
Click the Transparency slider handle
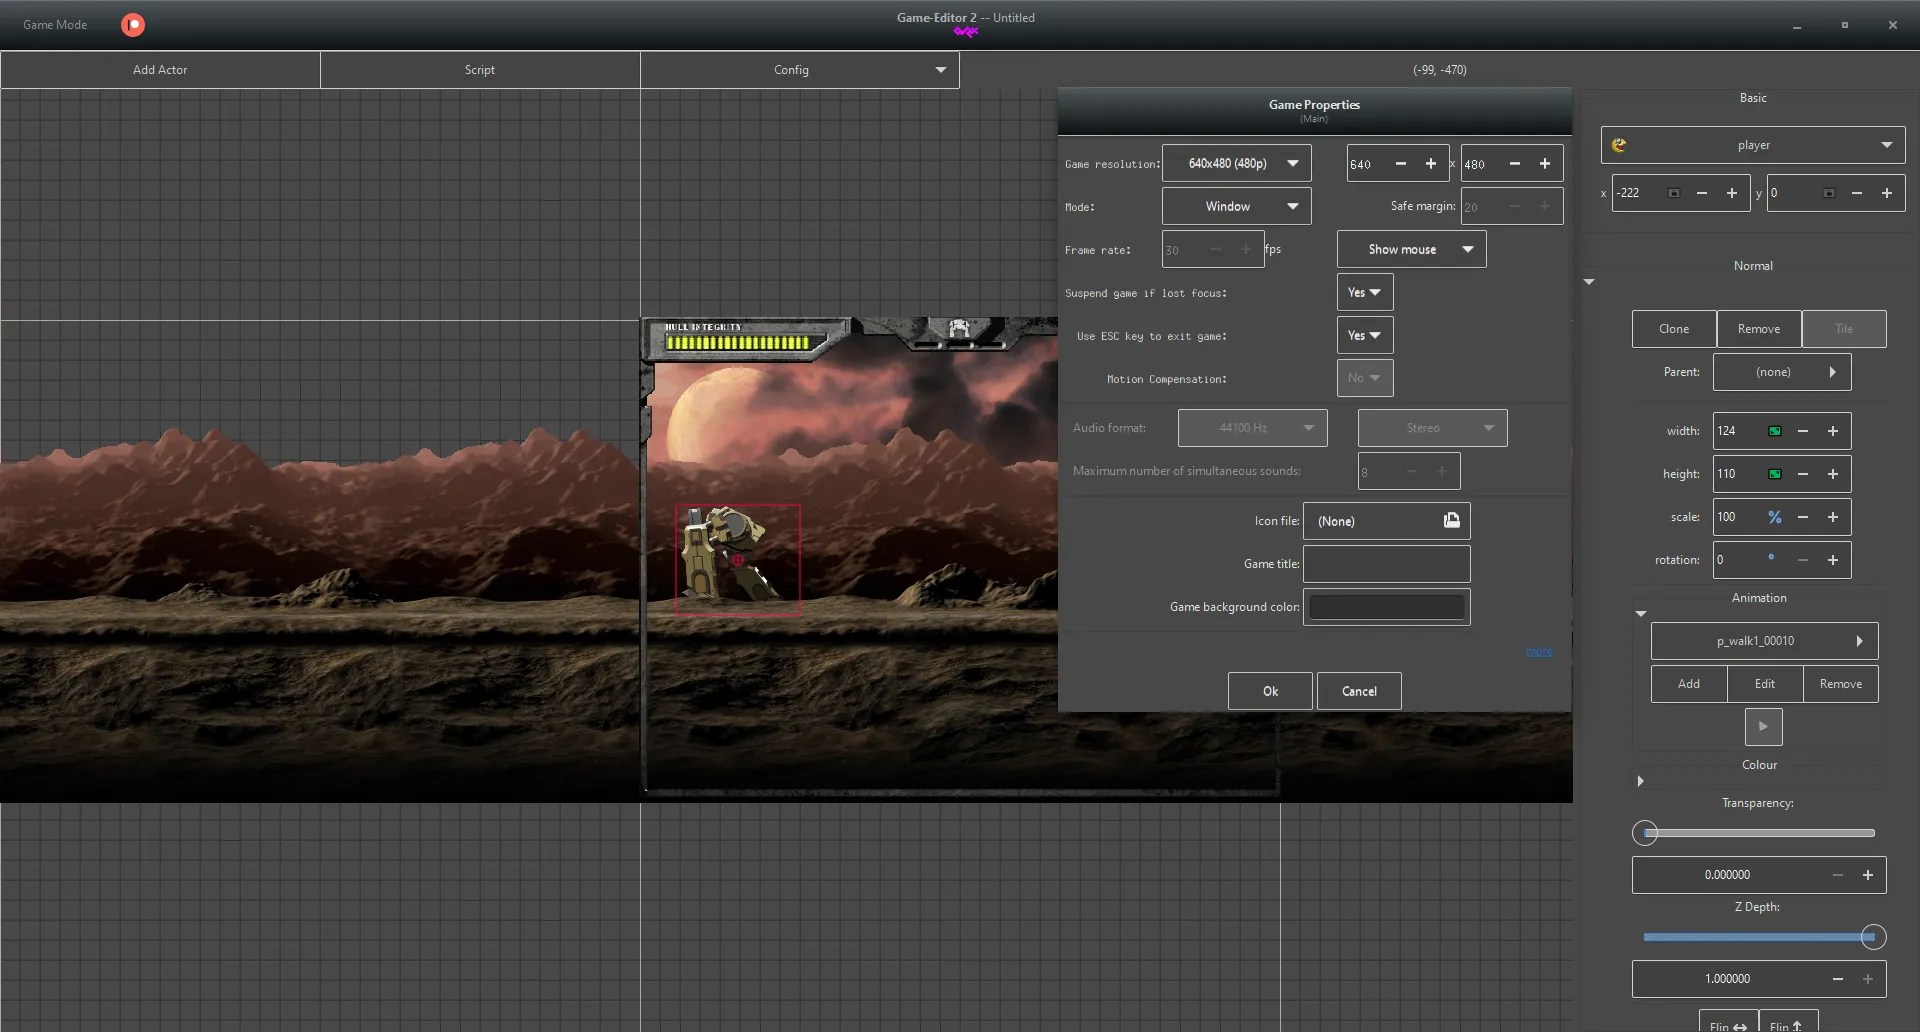point(1645,833)
